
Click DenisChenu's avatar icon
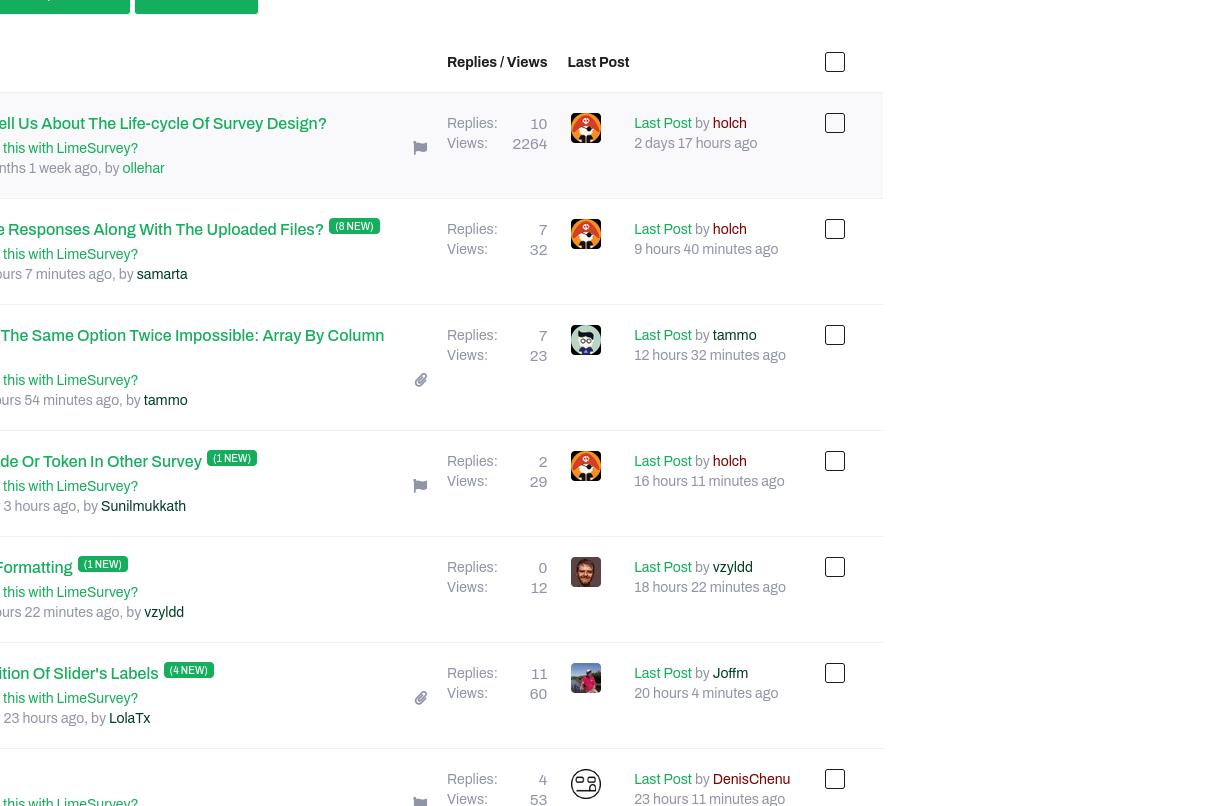pos(586,784)
